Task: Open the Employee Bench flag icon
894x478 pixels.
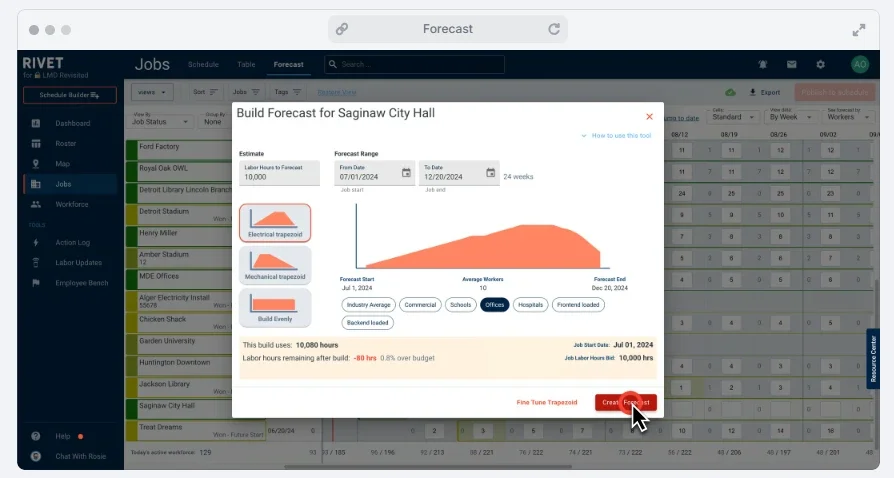Action: coord(36,283)
